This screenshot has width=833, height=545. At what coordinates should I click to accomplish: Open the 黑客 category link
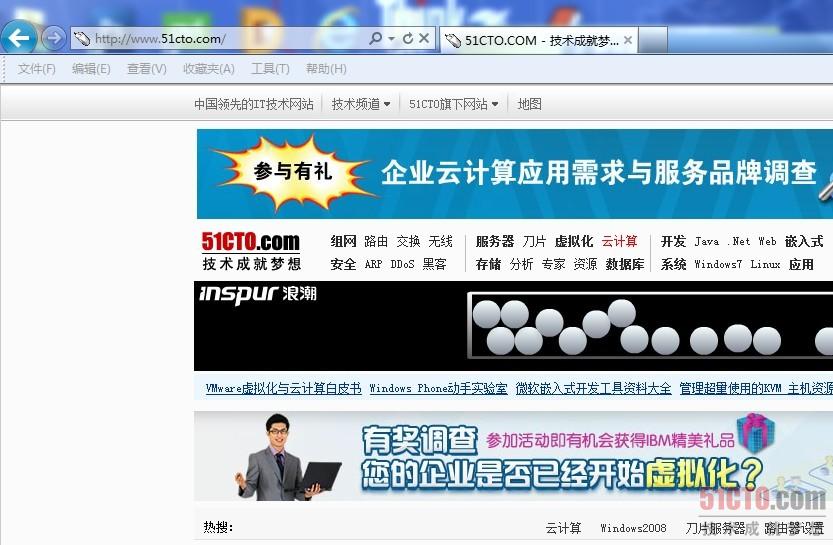pos(435,265)
